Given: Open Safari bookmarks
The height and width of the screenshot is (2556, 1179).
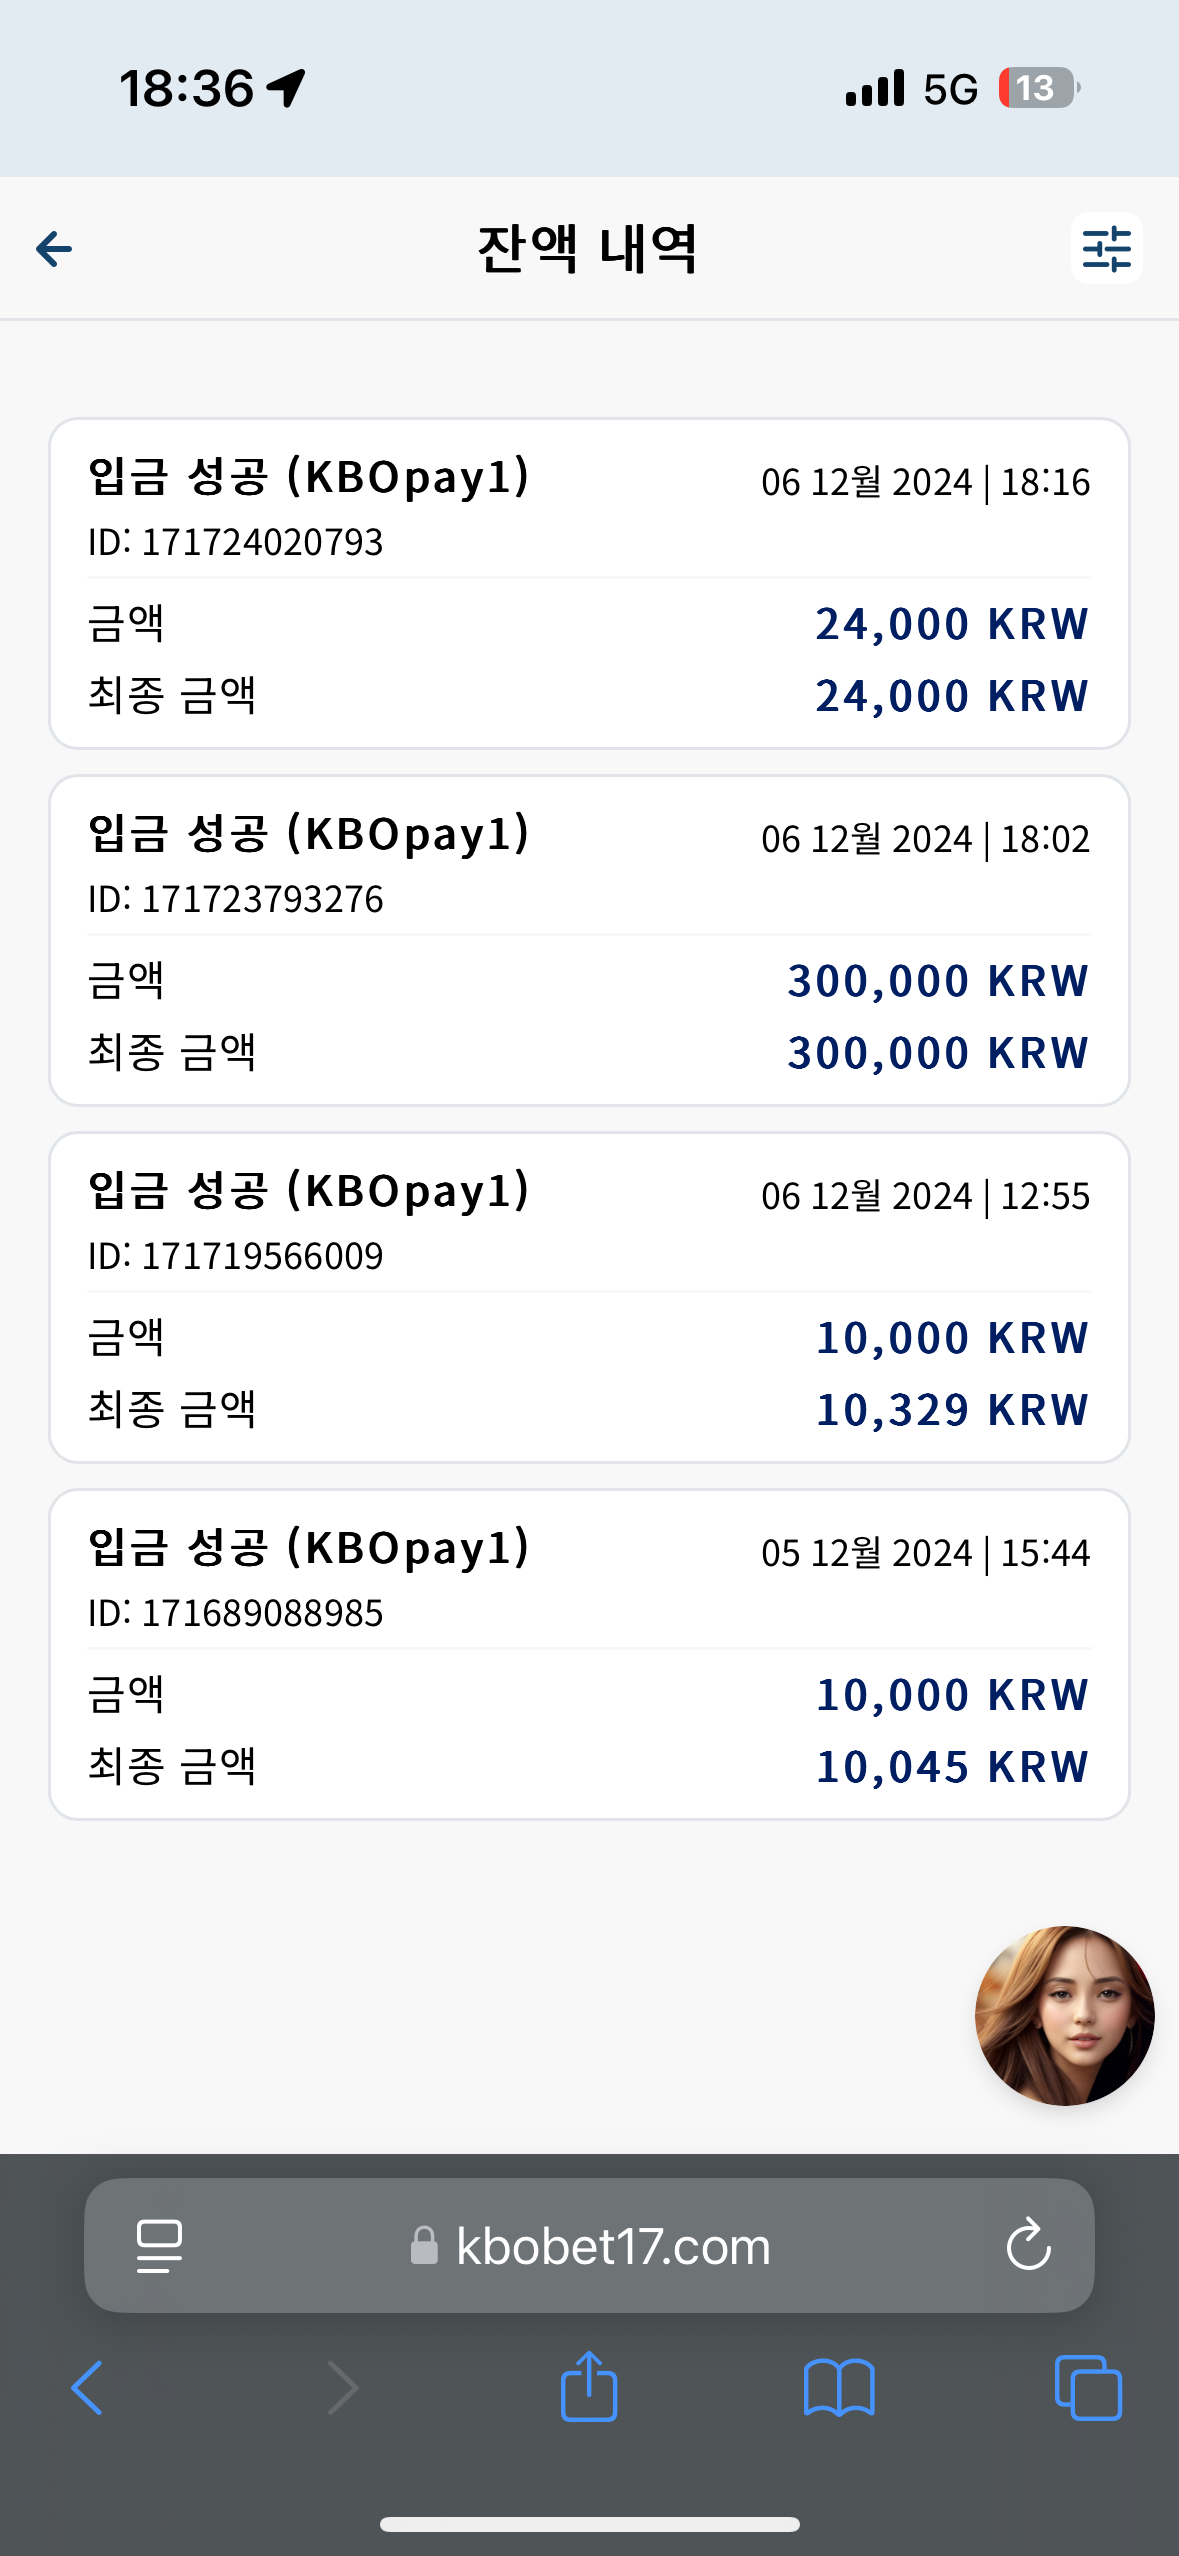Looking at the screenshot, I should click(x=839, y=2388).
